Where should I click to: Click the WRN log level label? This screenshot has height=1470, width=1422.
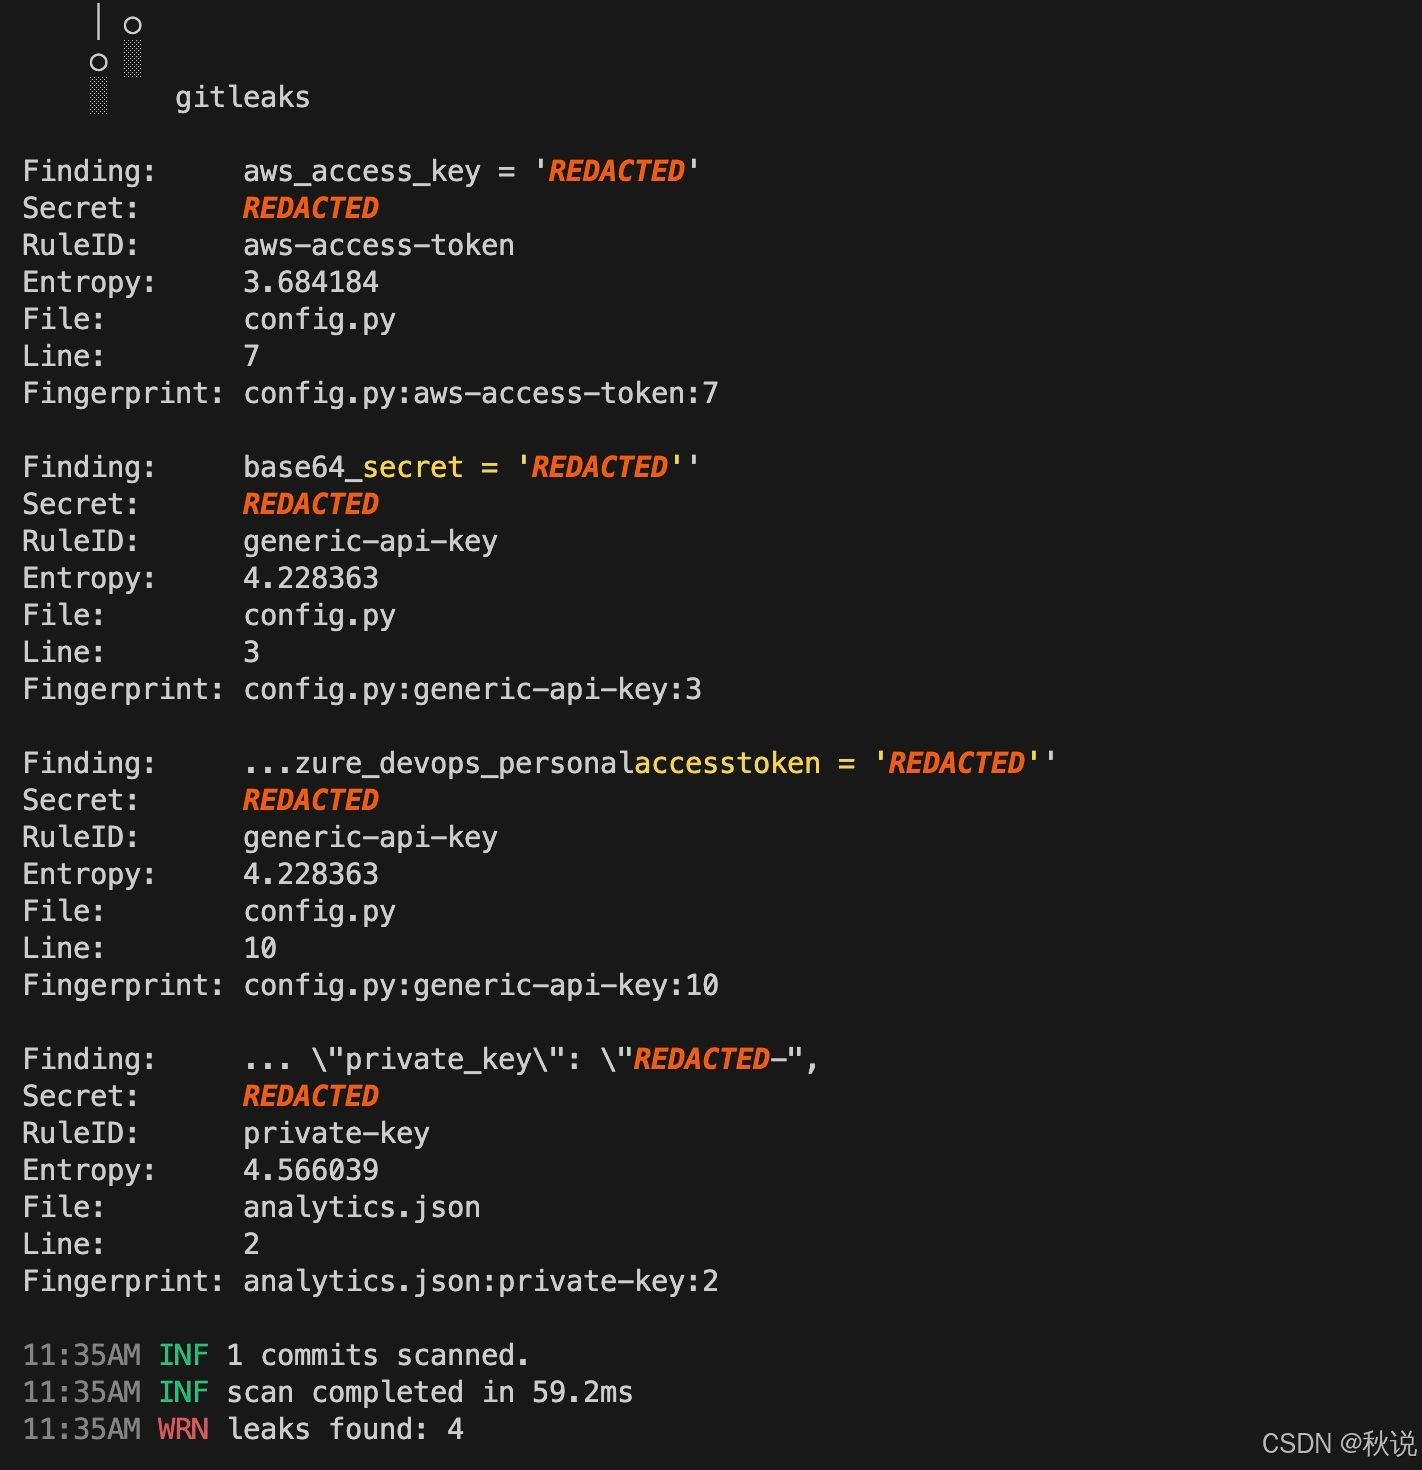tap(183, 1429)
